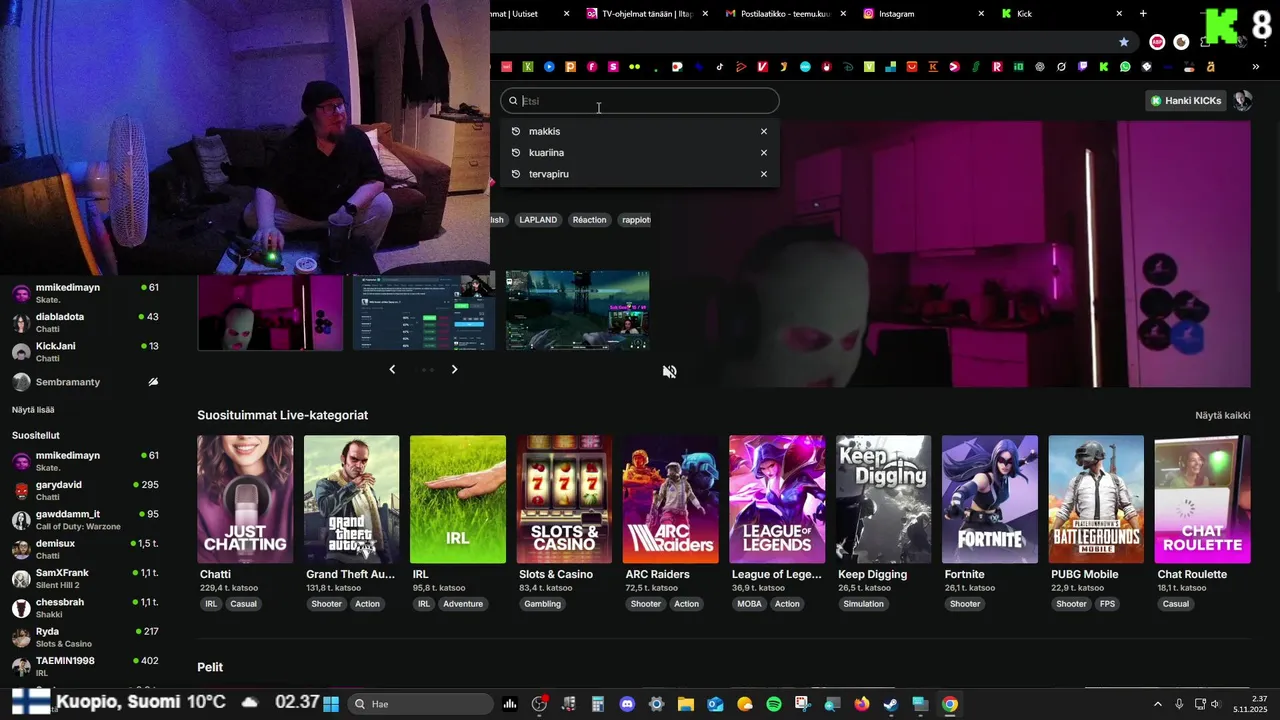1280x720 pixels.
Task: Open the WhatsApp bookmark icon
Action: [1125, 67]
